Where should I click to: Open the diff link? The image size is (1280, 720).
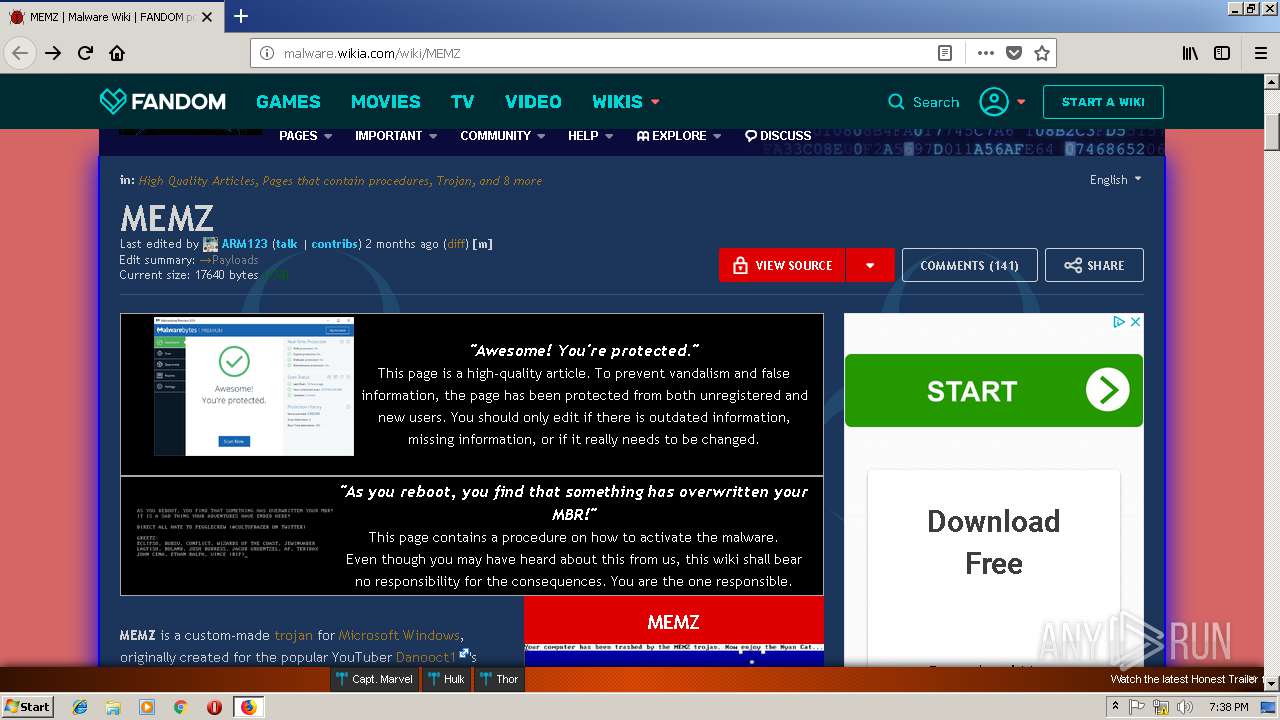[x=456, y=244]
